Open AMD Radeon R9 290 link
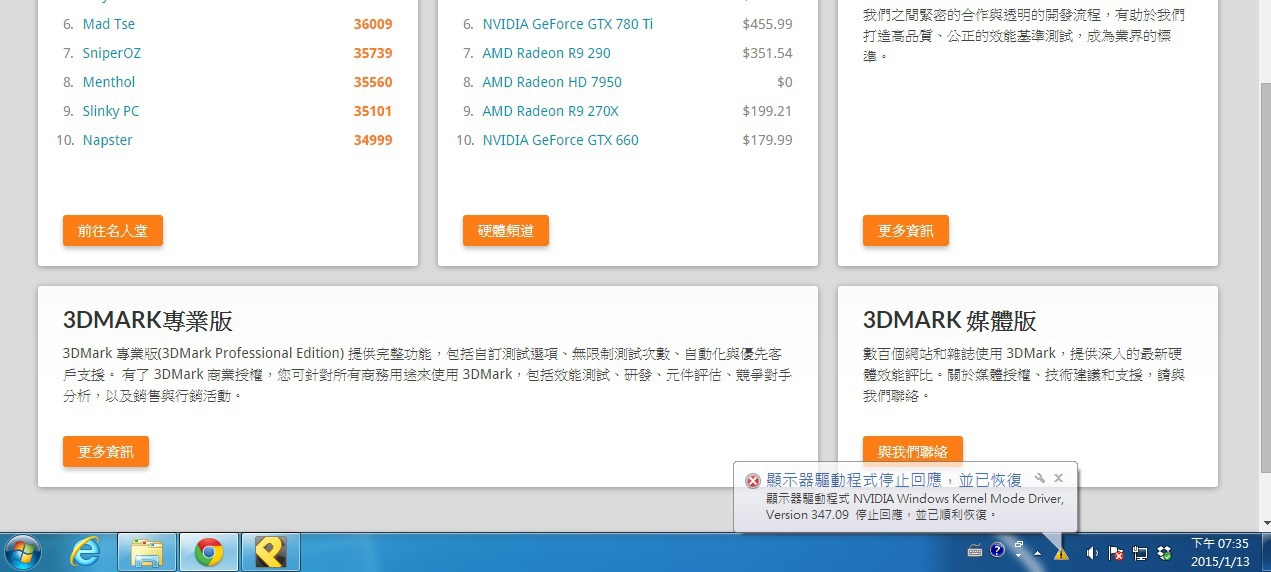This screenshot has height=572, width=1271. [546, 53]
